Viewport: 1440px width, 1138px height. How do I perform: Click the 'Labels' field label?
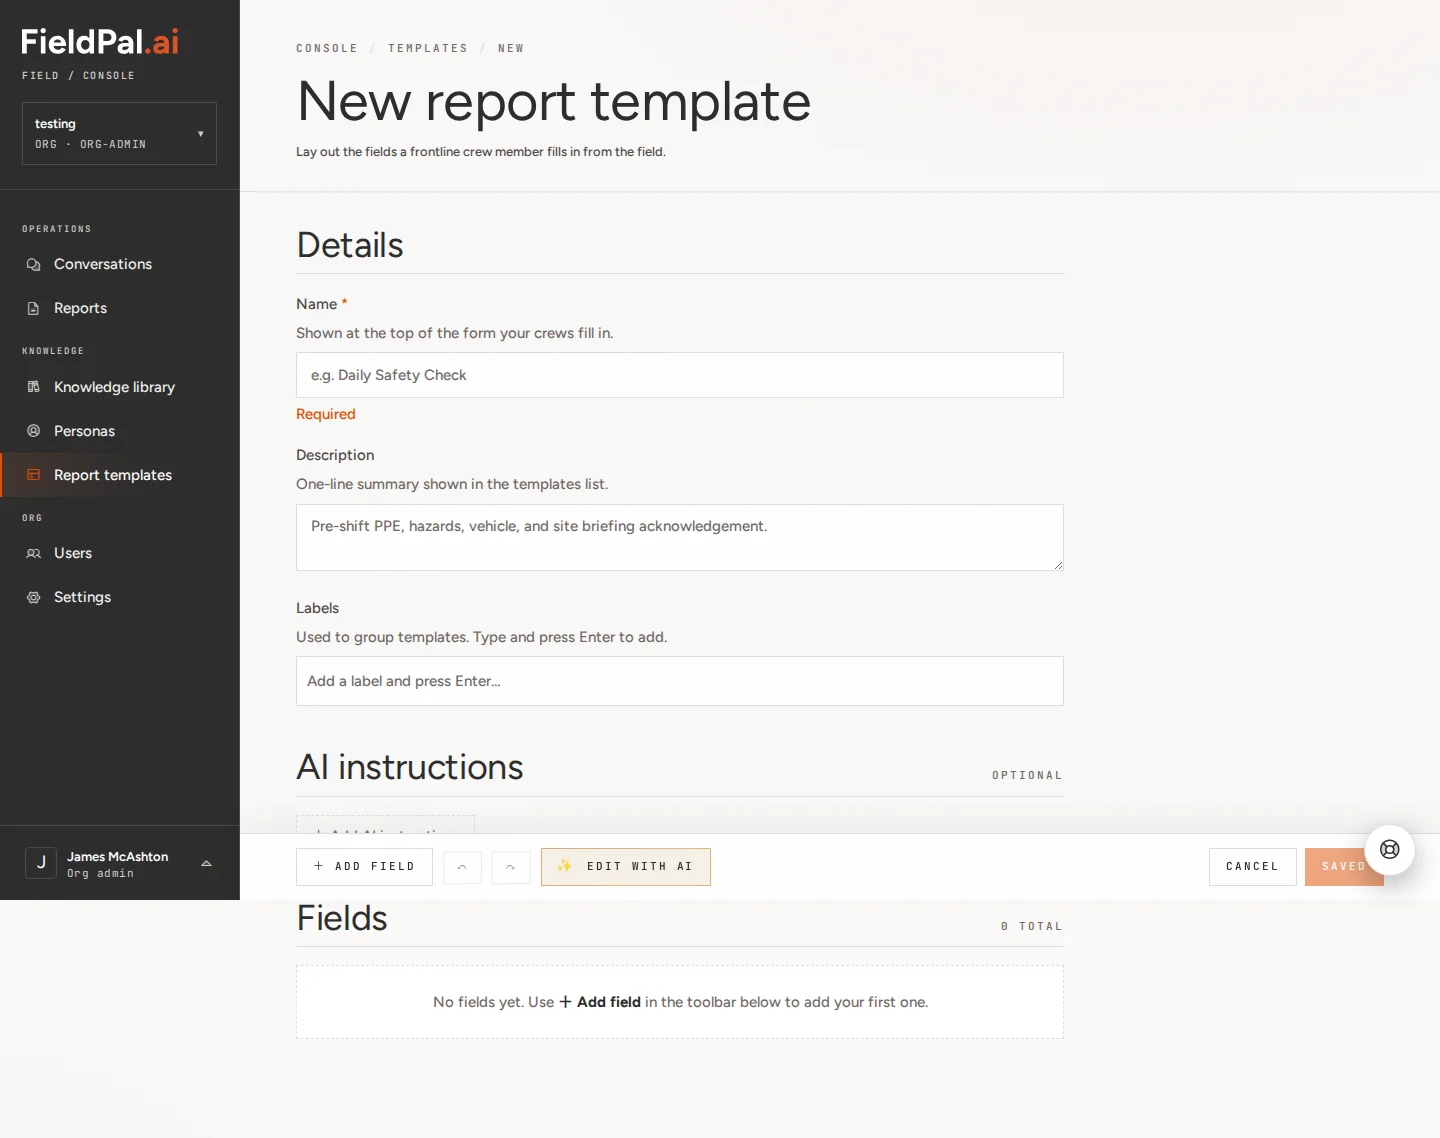click(318, 608)
